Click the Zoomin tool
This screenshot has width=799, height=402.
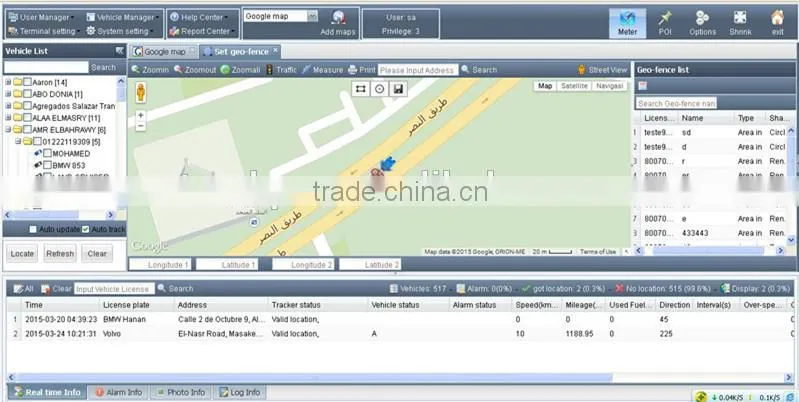click(150, 70)
